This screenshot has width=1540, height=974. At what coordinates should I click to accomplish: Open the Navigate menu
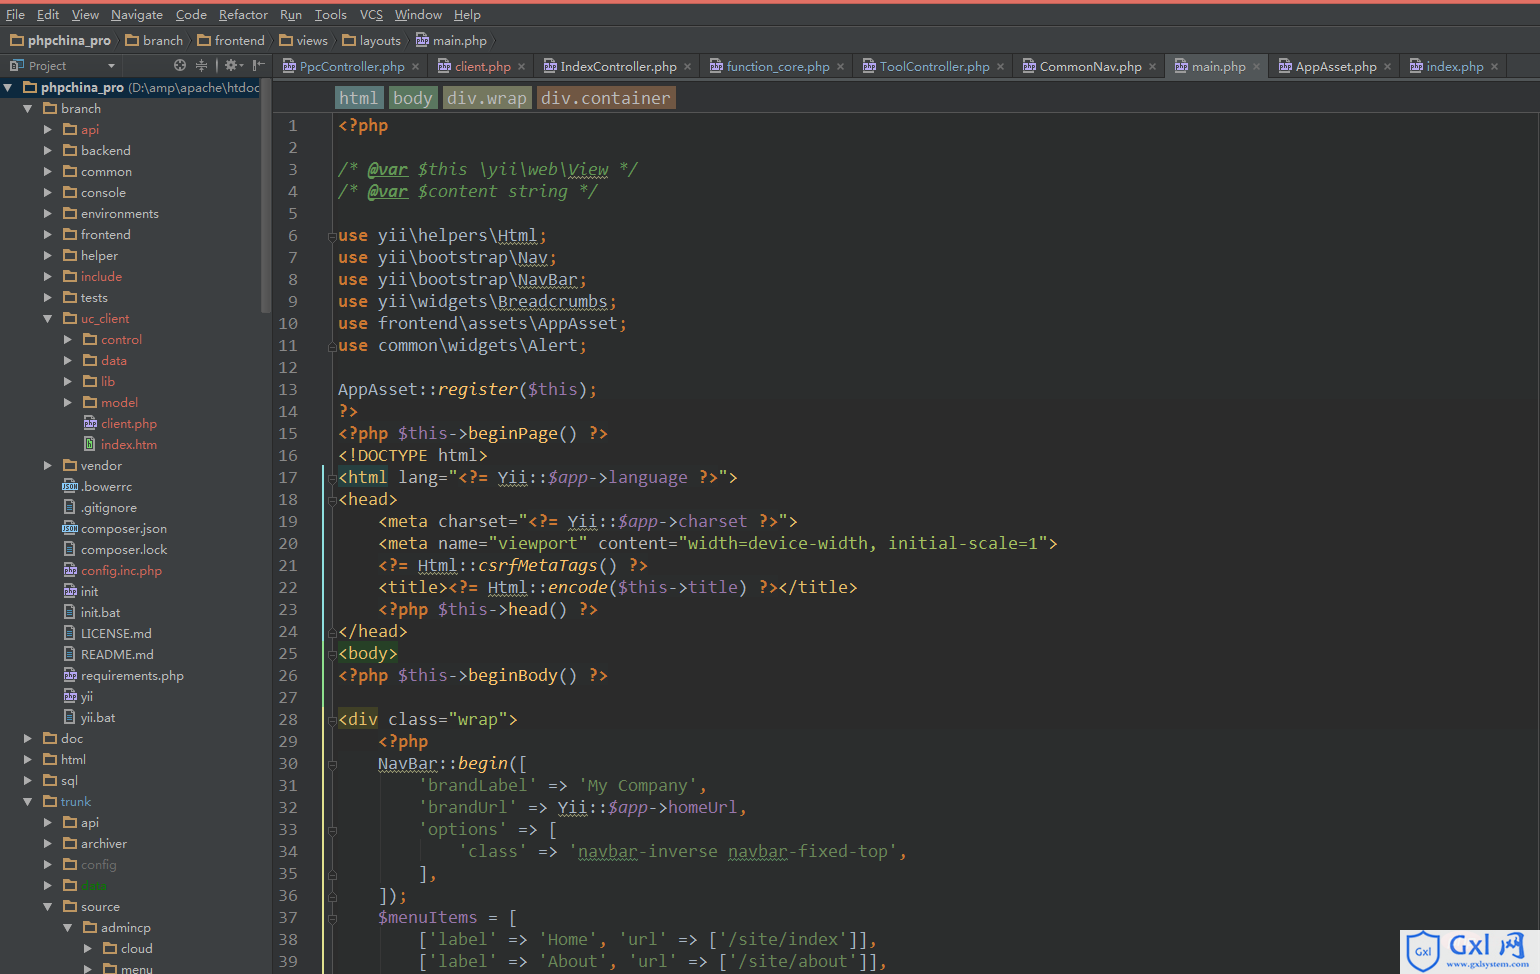pyautogui.click(x=136, y=14)
